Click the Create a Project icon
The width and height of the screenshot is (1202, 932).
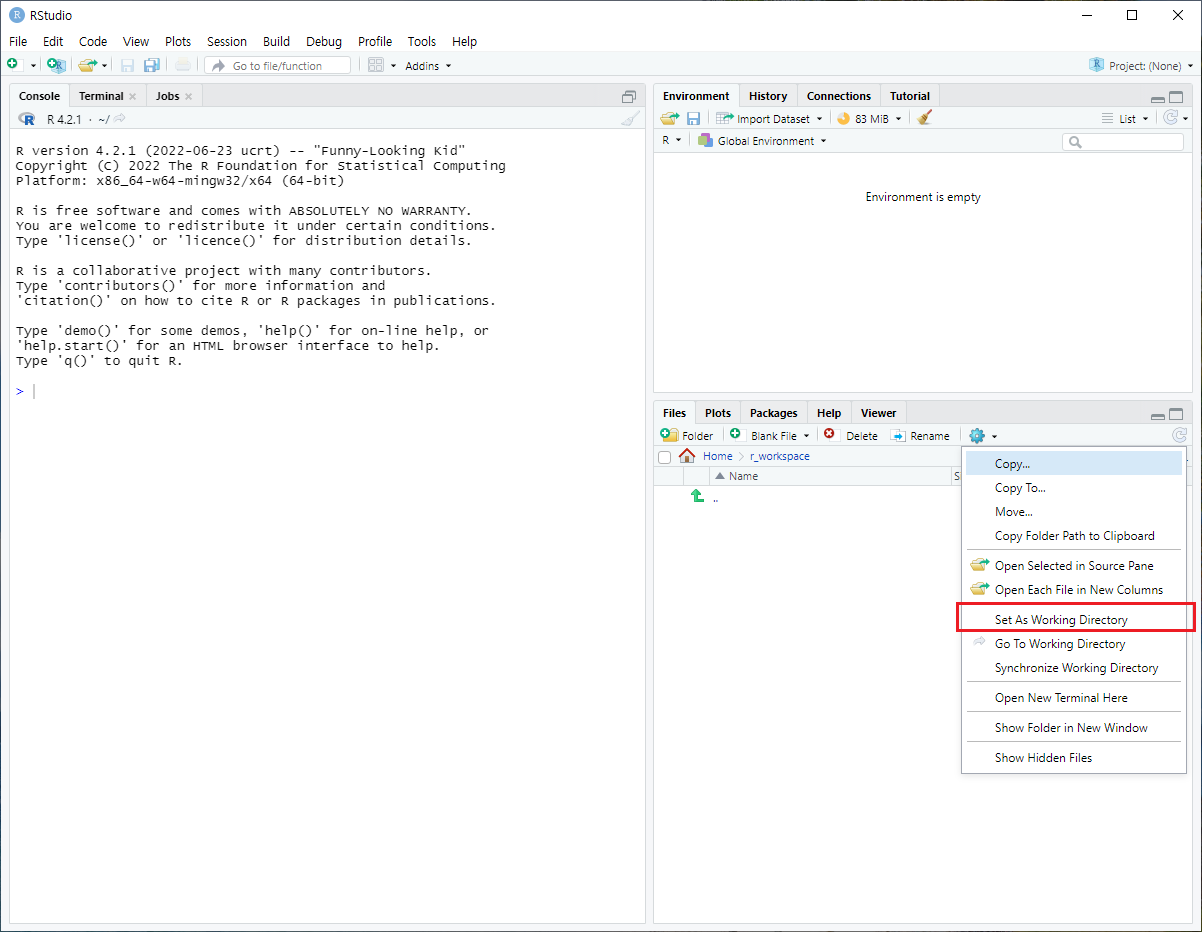(x=56, y=65)
